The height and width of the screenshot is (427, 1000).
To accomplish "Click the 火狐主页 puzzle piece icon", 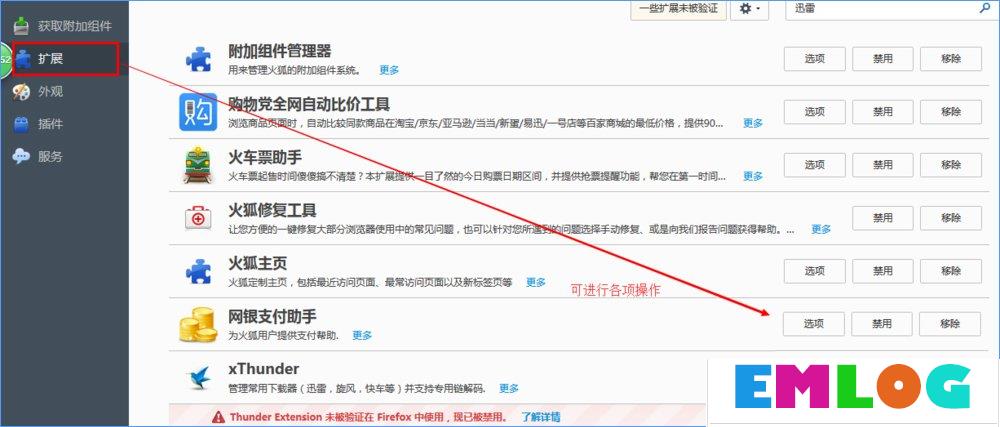I will pyautogui.click(x=198, y=271).
